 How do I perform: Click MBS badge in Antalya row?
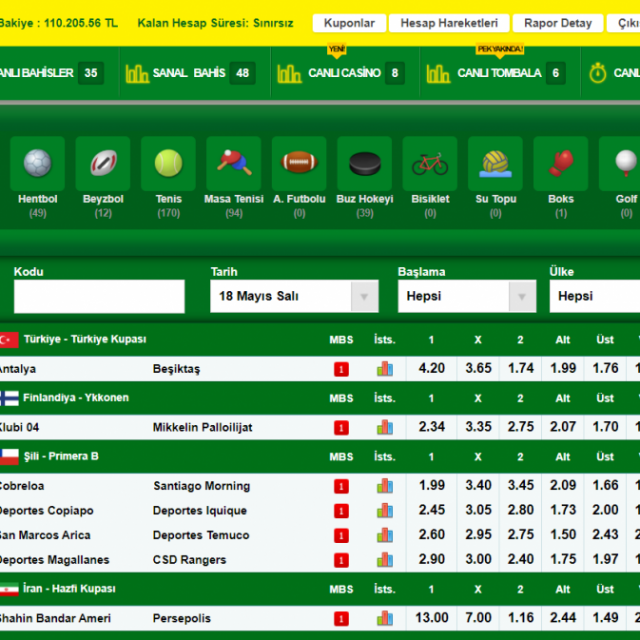[x=341, y=369]
